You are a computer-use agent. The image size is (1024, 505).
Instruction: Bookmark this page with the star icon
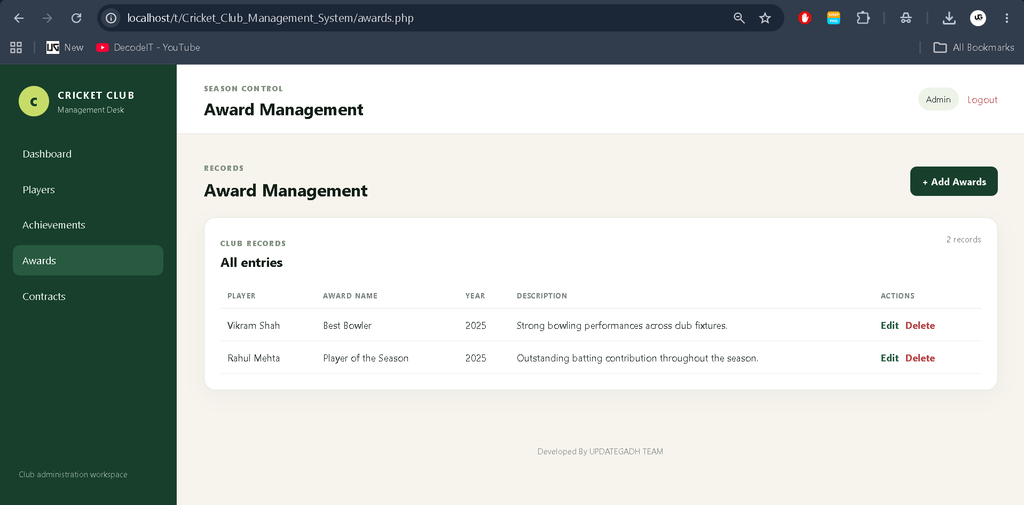coord(765,18)
